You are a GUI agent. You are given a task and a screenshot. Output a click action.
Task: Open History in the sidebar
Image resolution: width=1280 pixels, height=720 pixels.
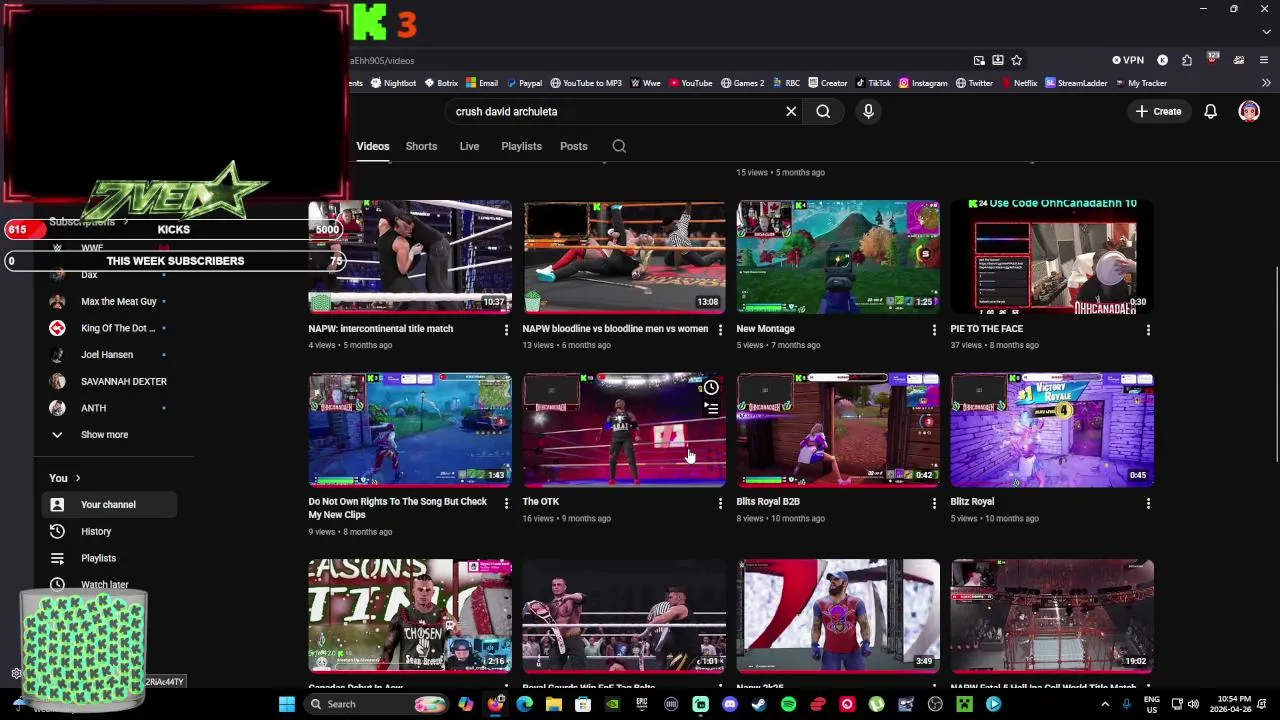pyautogui.click(x=96, y=531)
